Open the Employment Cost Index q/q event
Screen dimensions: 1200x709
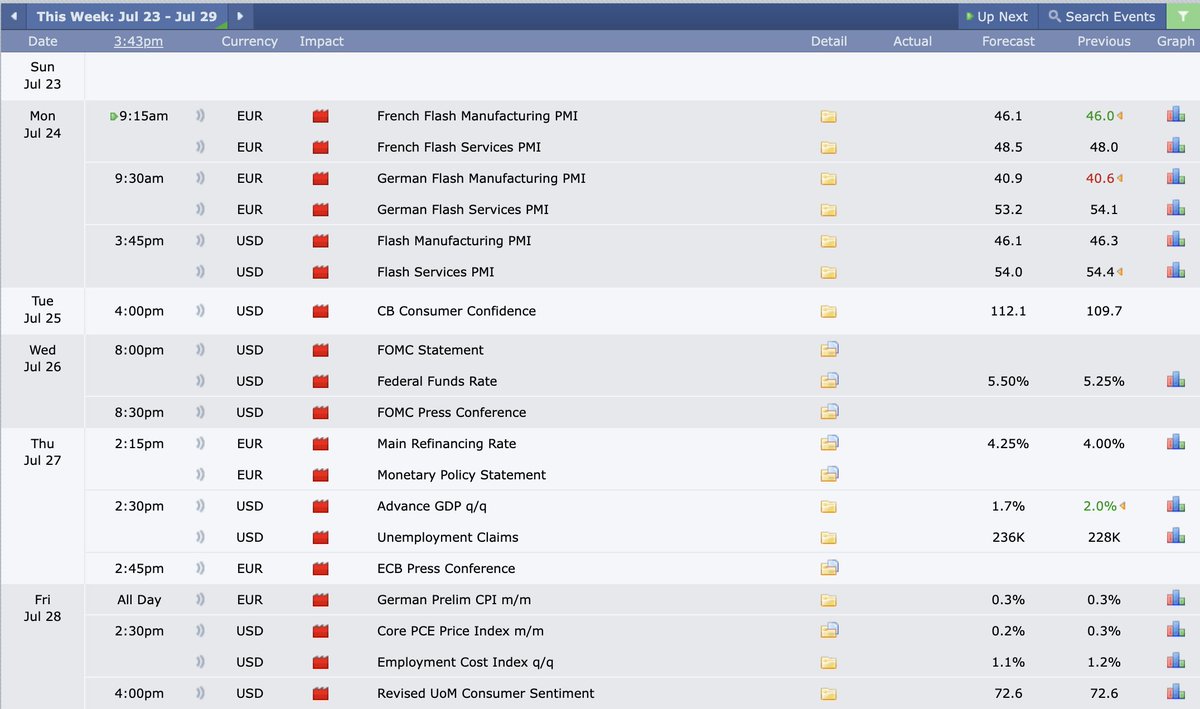pyautogui.click(x=465, y=662)
